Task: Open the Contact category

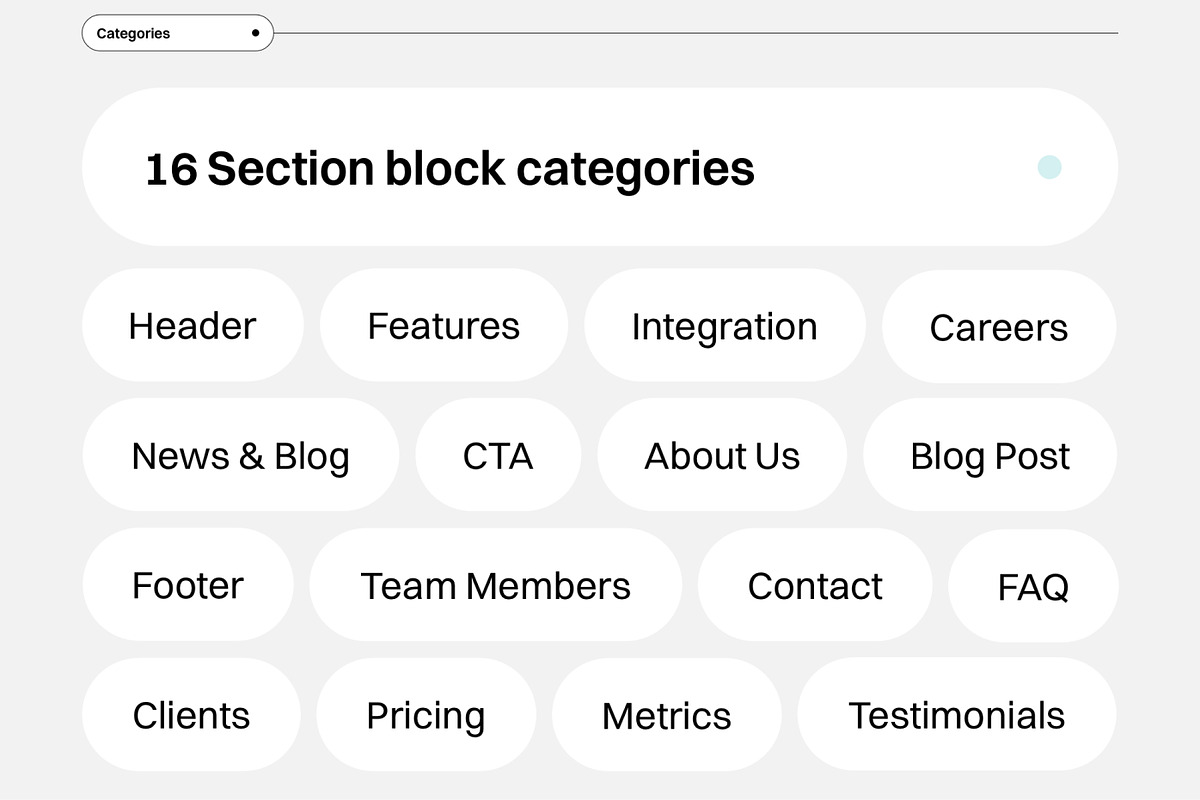Action: [x=815, y=586]
